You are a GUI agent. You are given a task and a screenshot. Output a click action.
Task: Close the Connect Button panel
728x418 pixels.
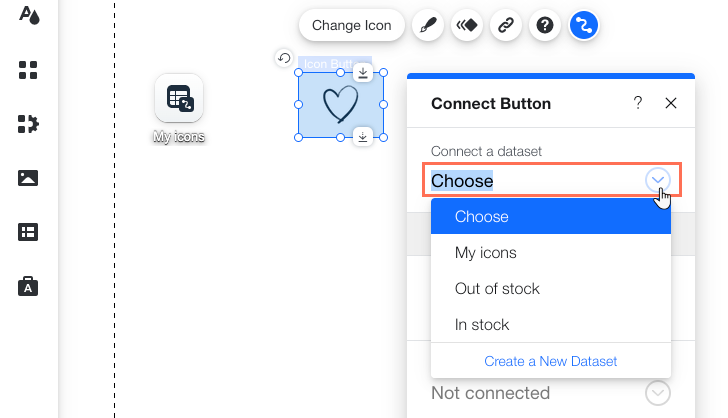[x=670, y=103]
